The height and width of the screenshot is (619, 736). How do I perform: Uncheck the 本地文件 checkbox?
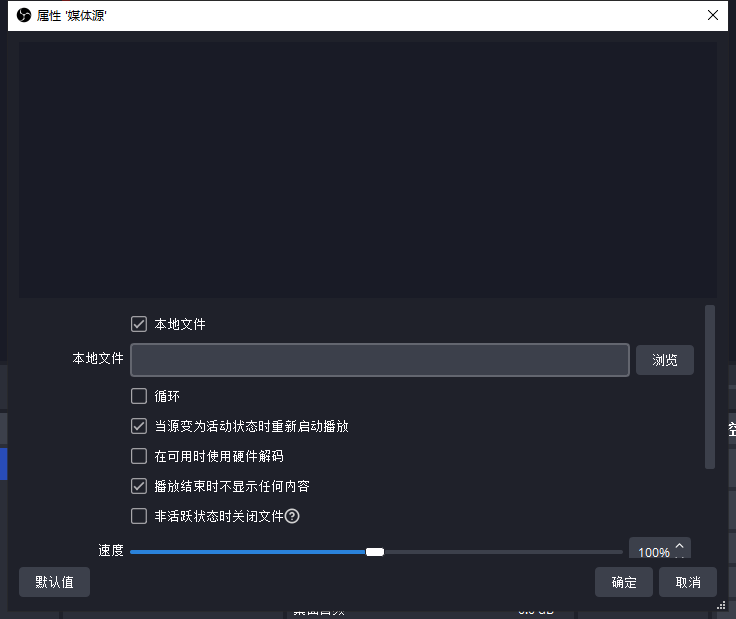click(x=139, y=324)
